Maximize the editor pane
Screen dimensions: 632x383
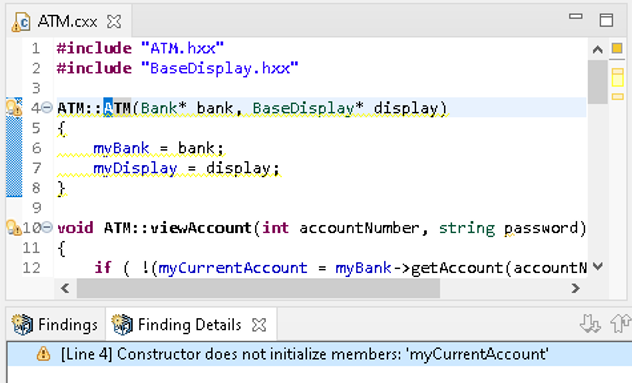606,20
